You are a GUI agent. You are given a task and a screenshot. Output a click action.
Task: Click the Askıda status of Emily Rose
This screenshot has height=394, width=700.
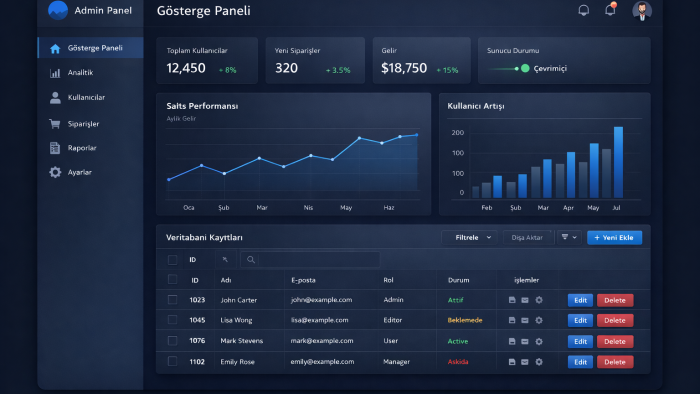[458, 362]
